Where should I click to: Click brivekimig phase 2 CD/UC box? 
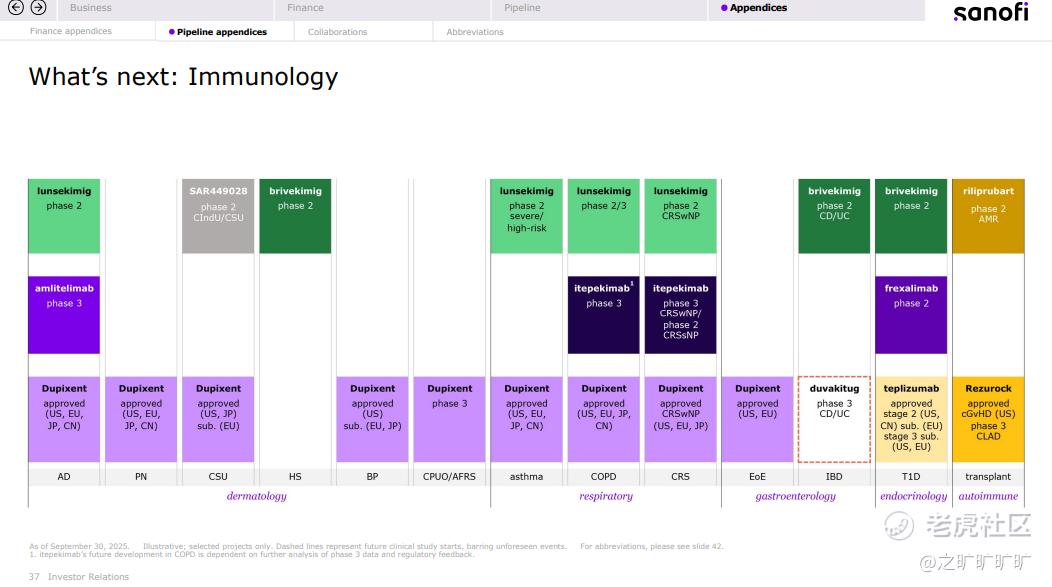[834, 216]
